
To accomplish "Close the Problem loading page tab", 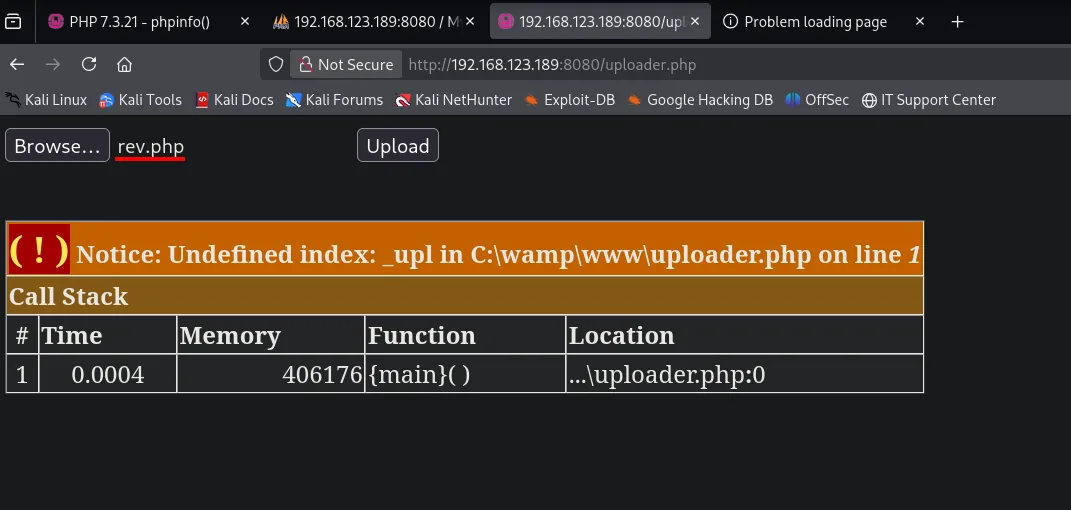I will [920, 22].
